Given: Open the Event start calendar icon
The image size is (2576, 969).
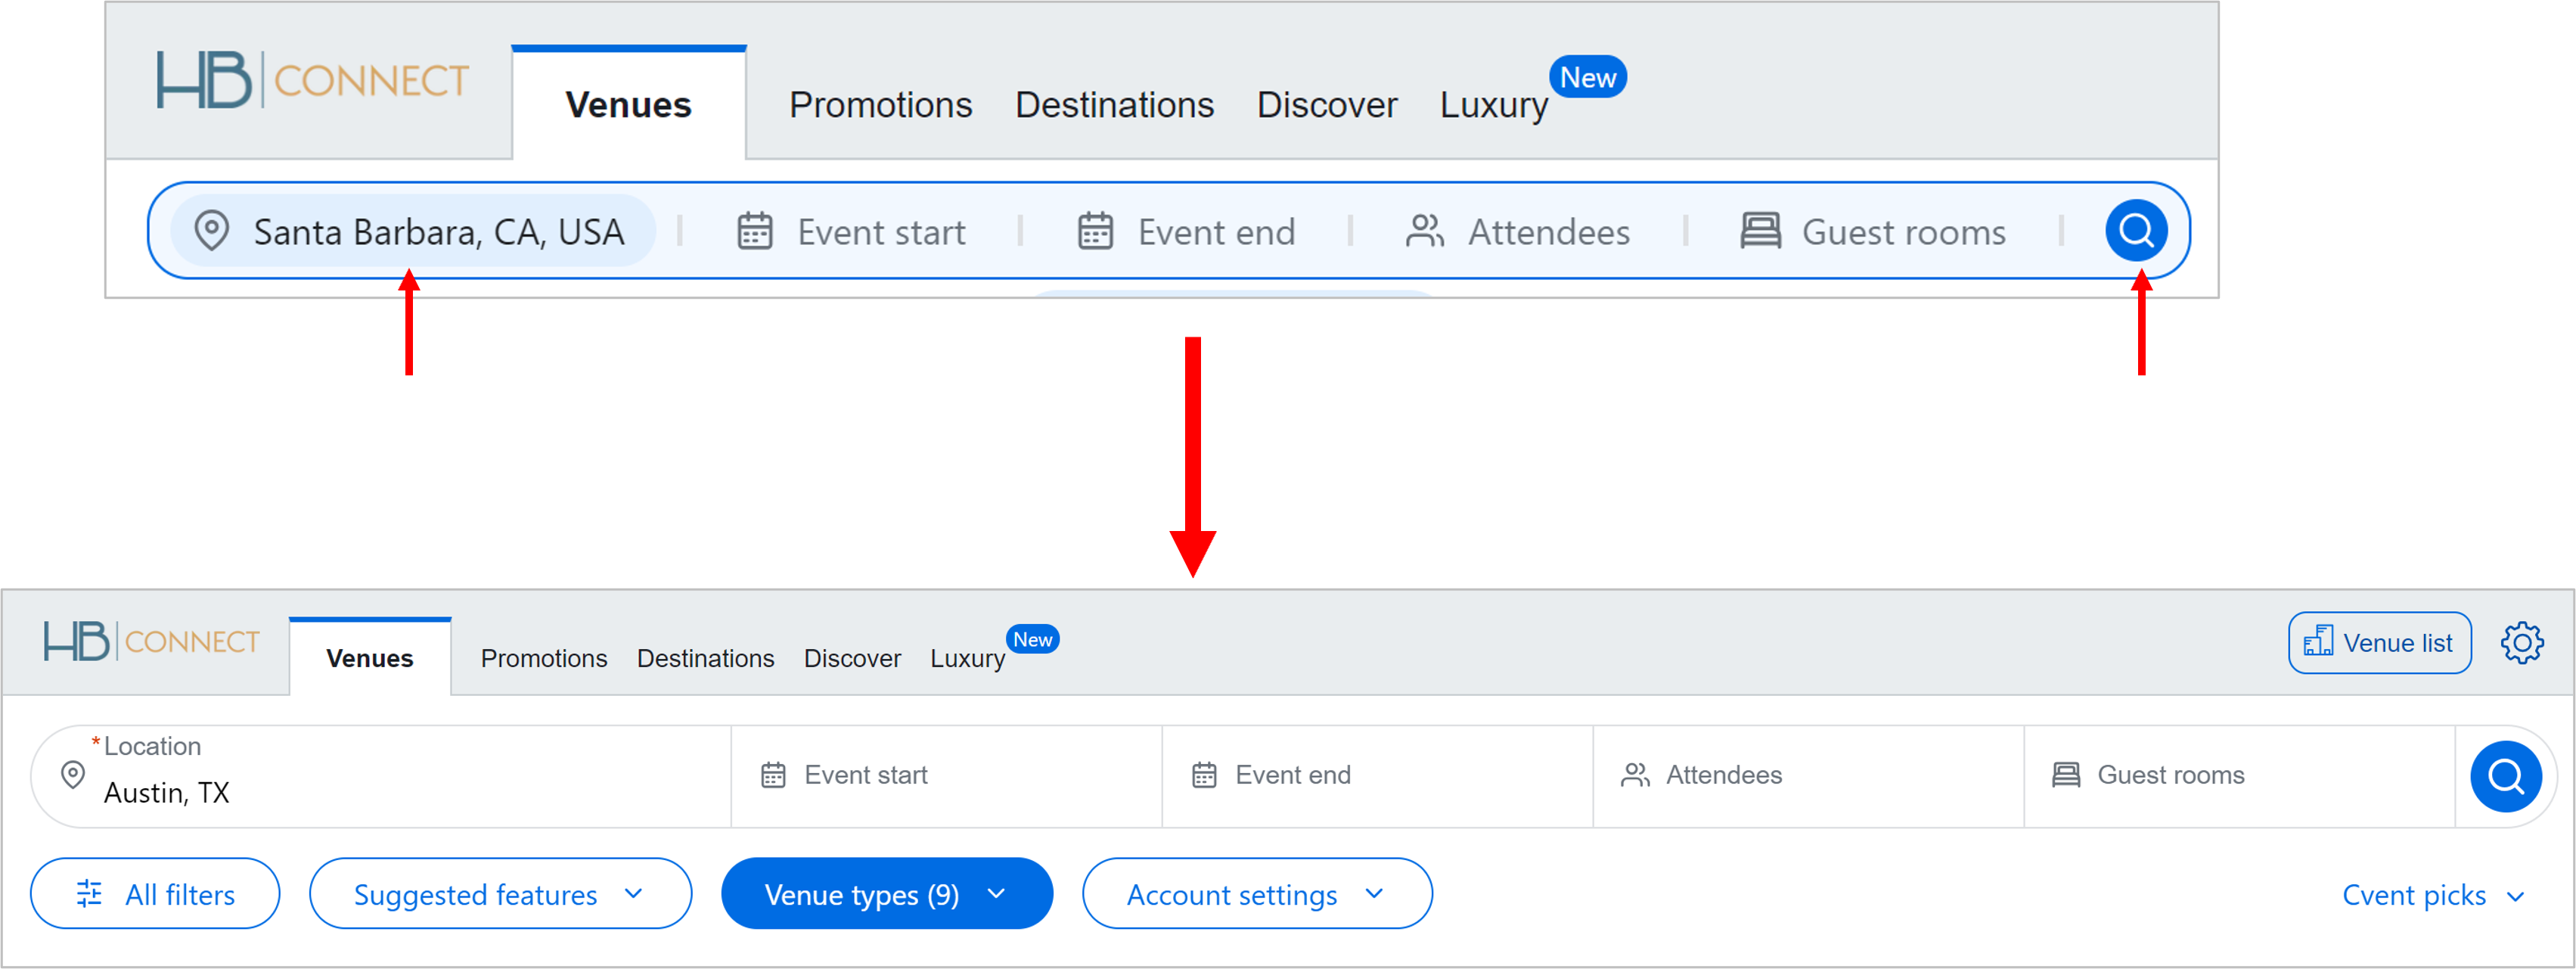Looking at the screenshot, I should click(x=755, y=231).
